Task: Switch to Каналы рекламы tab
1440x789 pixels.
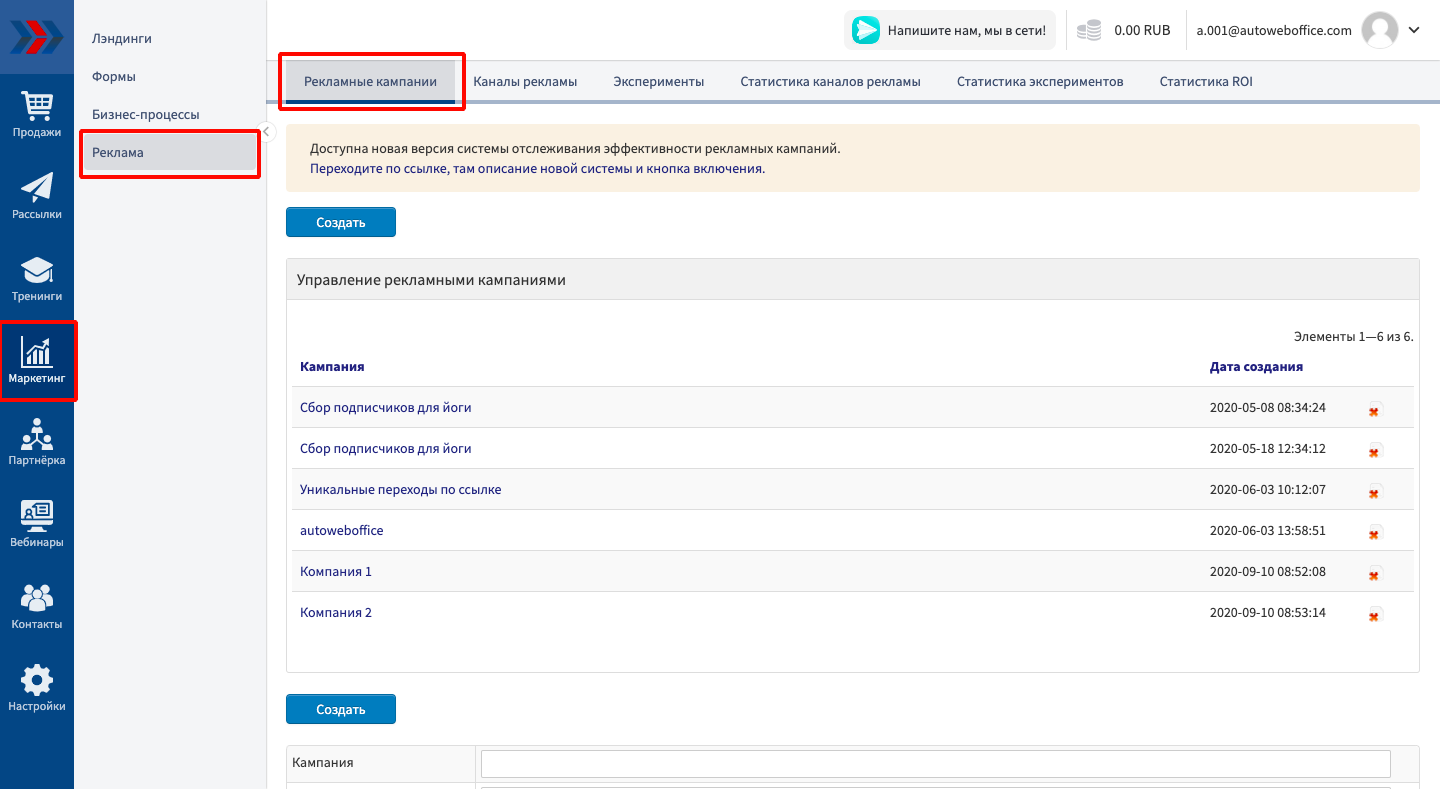Action: click(x=525, y=82)
